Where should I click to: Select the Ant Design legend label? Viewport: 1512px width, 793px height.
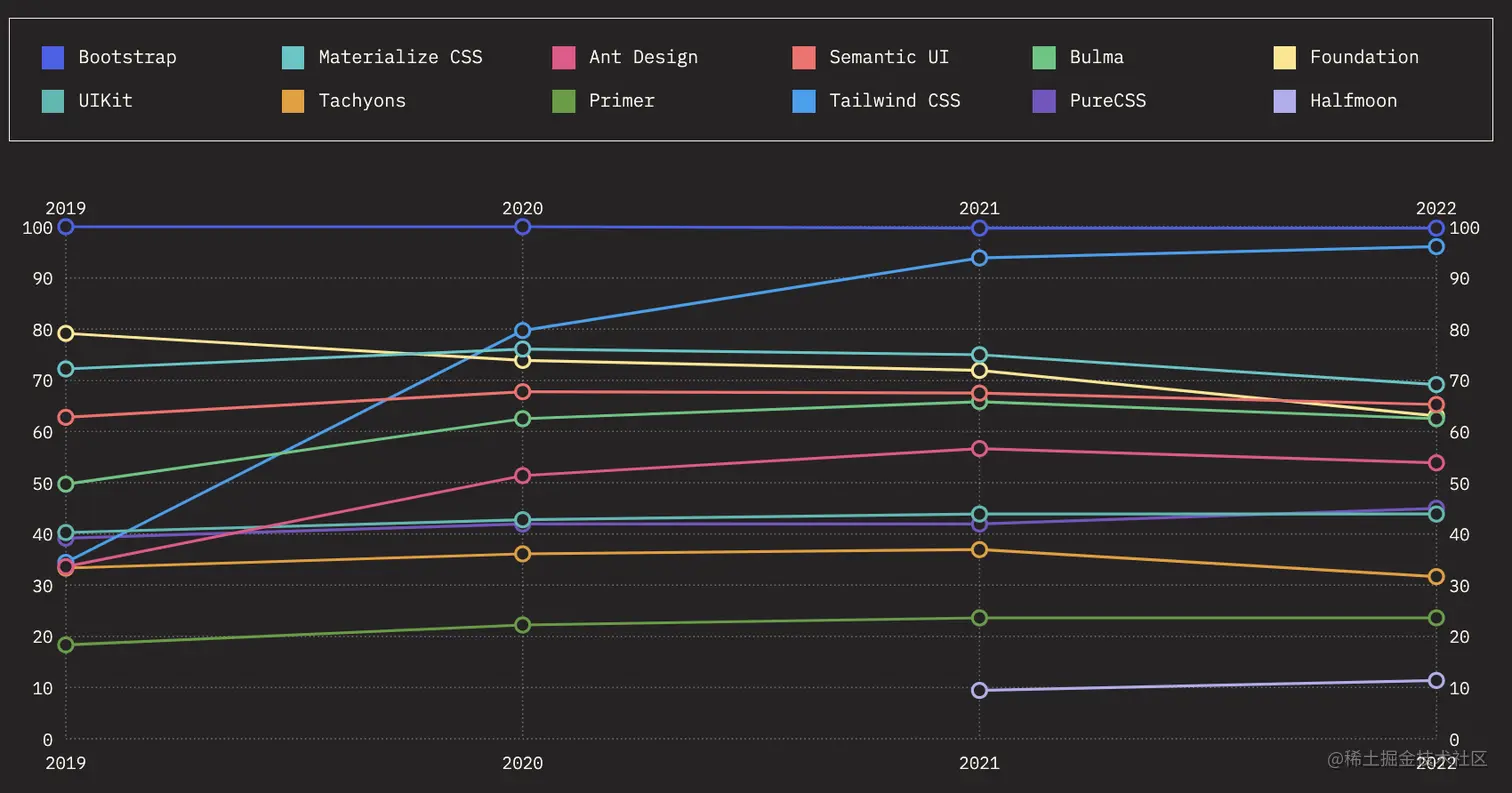point(643,57)
